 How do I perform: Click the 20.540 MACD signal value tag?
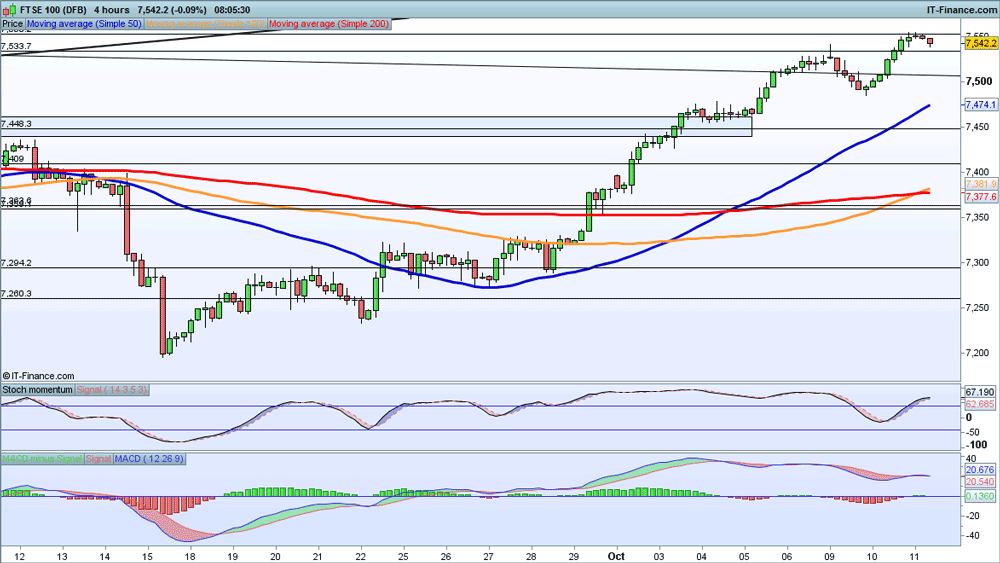click(980, 482)
